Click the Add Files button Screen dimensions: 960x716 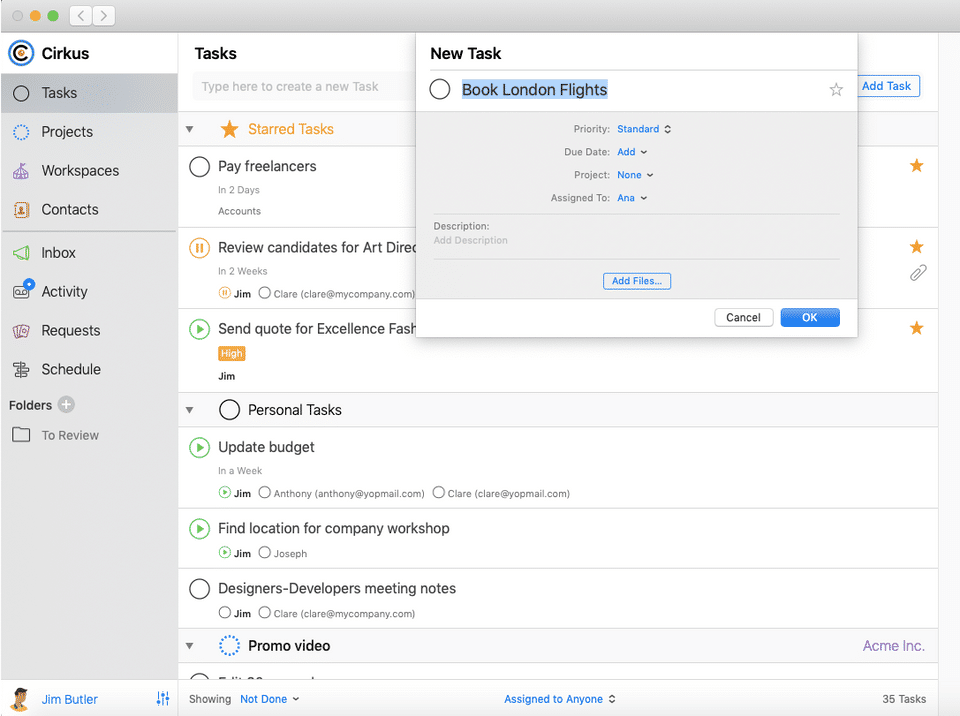[x=637, y=281]
